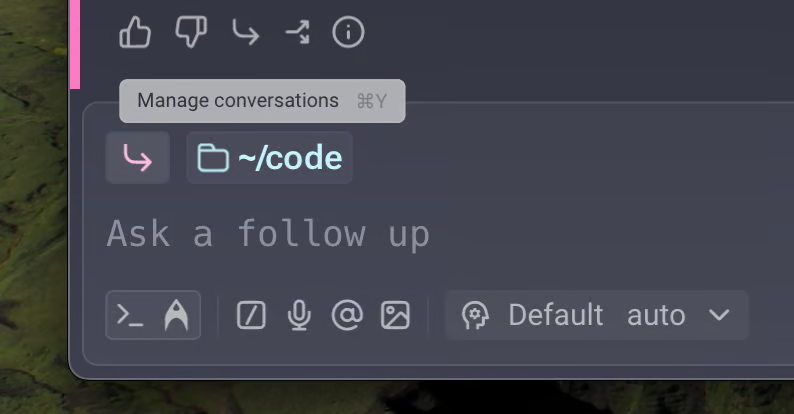Screen dimensions: 794x414
Task: Click the thumbs down feedback icon
Action: pyautogui.click(x=191, y=32)
